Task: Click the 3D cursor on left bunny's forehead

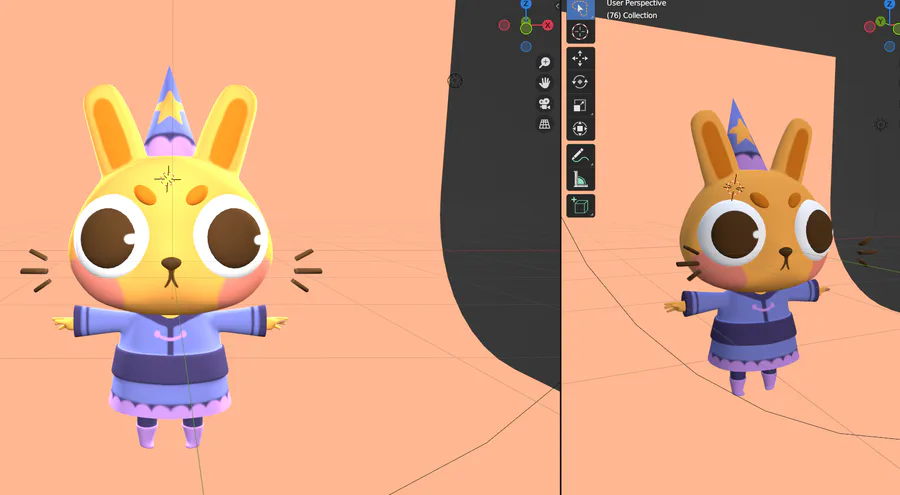Action: click(168, 180)
